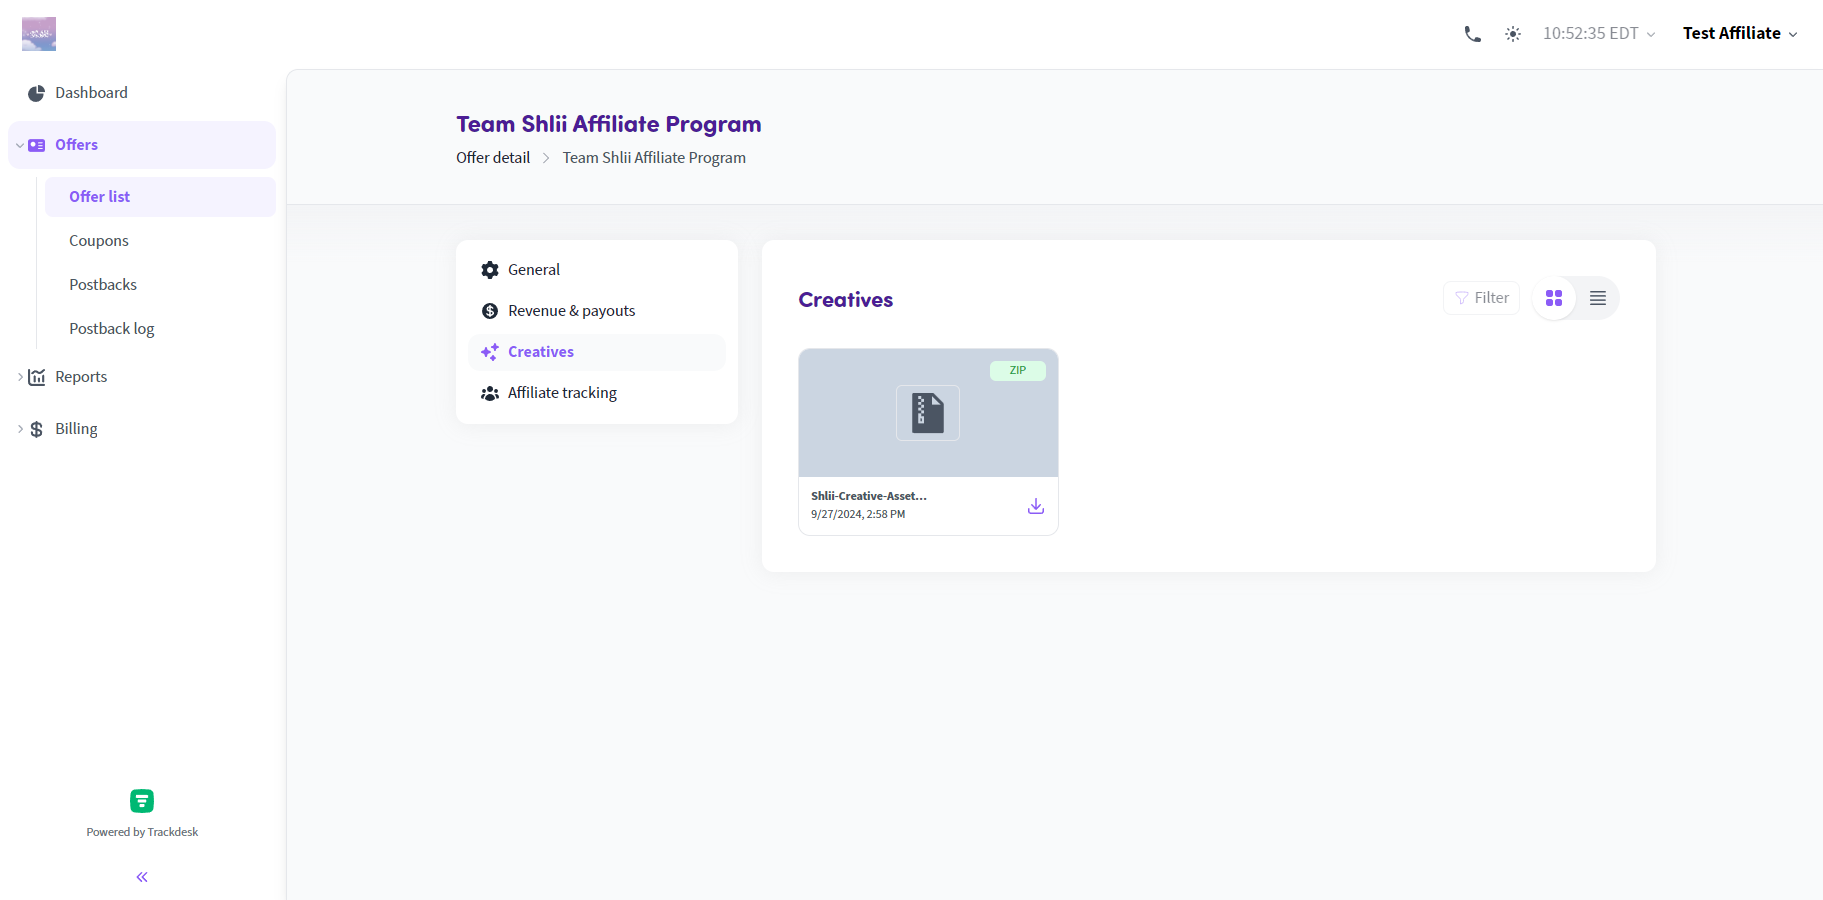
Task: Toggle the light/dark theme sun icon
Action: tap(1513, 34)
